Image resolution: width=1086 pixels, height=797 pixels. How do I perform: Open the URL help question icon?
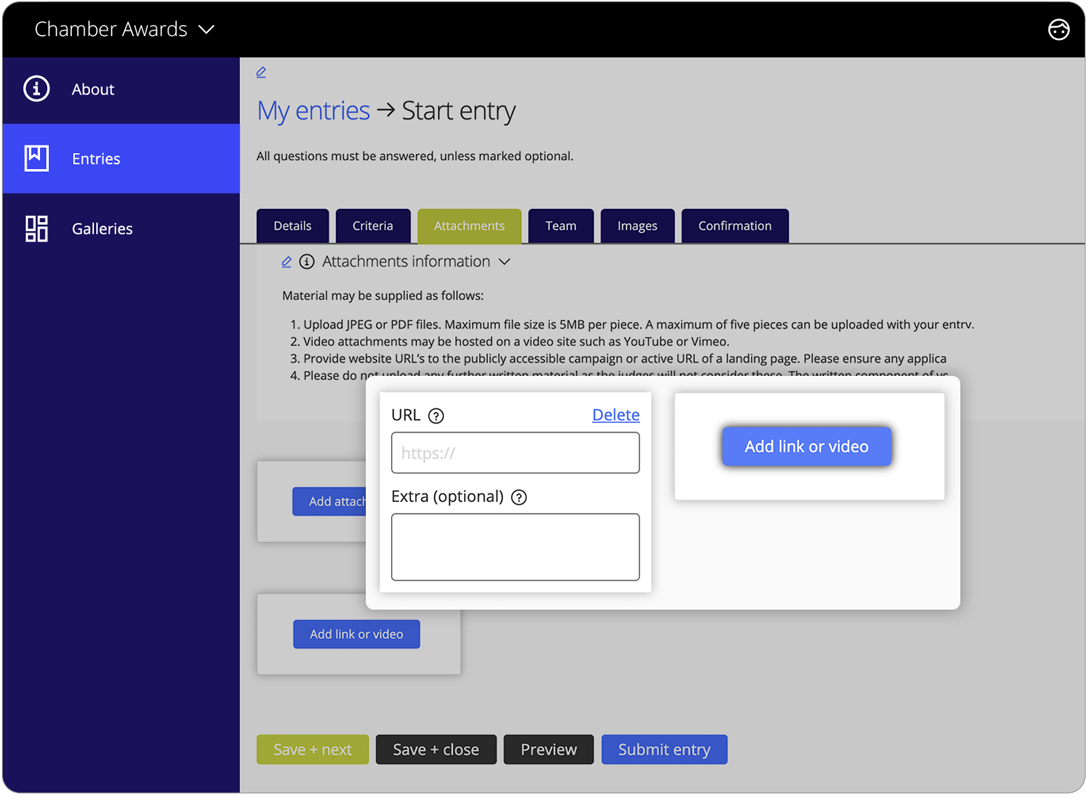(x=435, y=416)
